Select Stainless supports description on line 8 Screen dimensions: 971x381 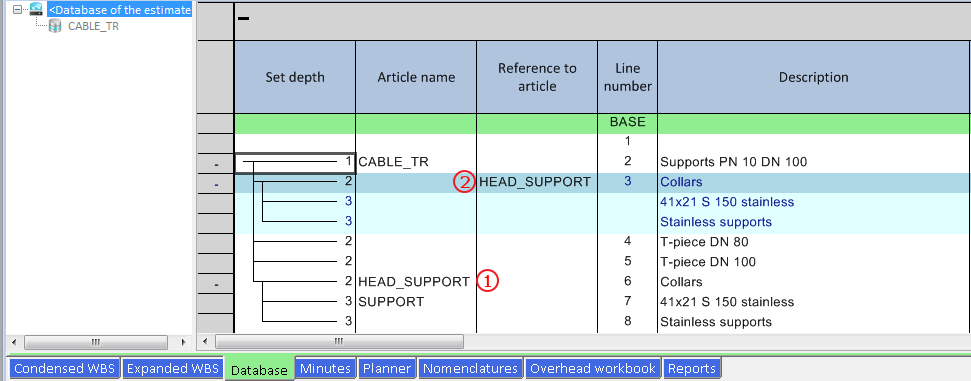[814, 322]
